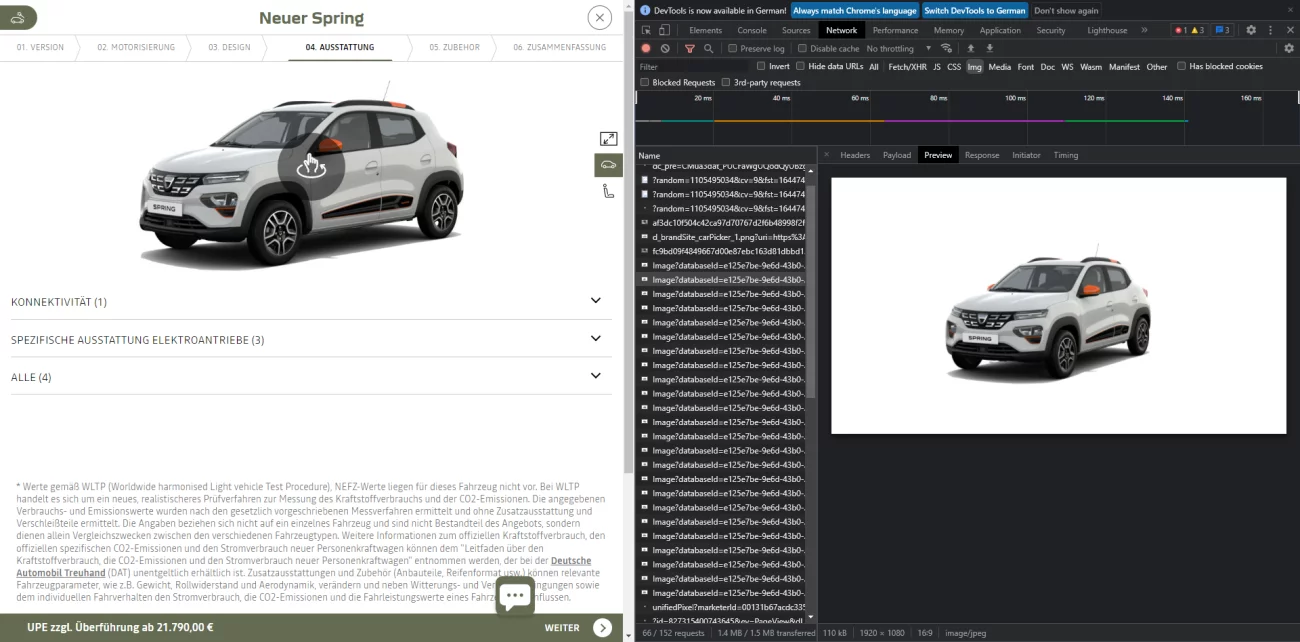
Task: Open the Timing tab of request
Action: tap(1066, 155)
